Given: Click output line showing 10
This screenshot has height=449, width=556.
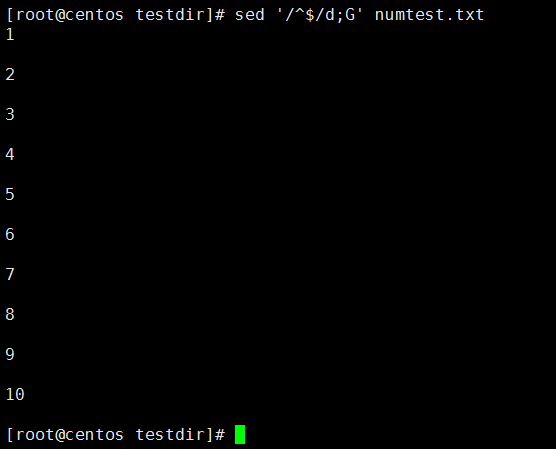Looking at the screenshot, I should 15,395.
